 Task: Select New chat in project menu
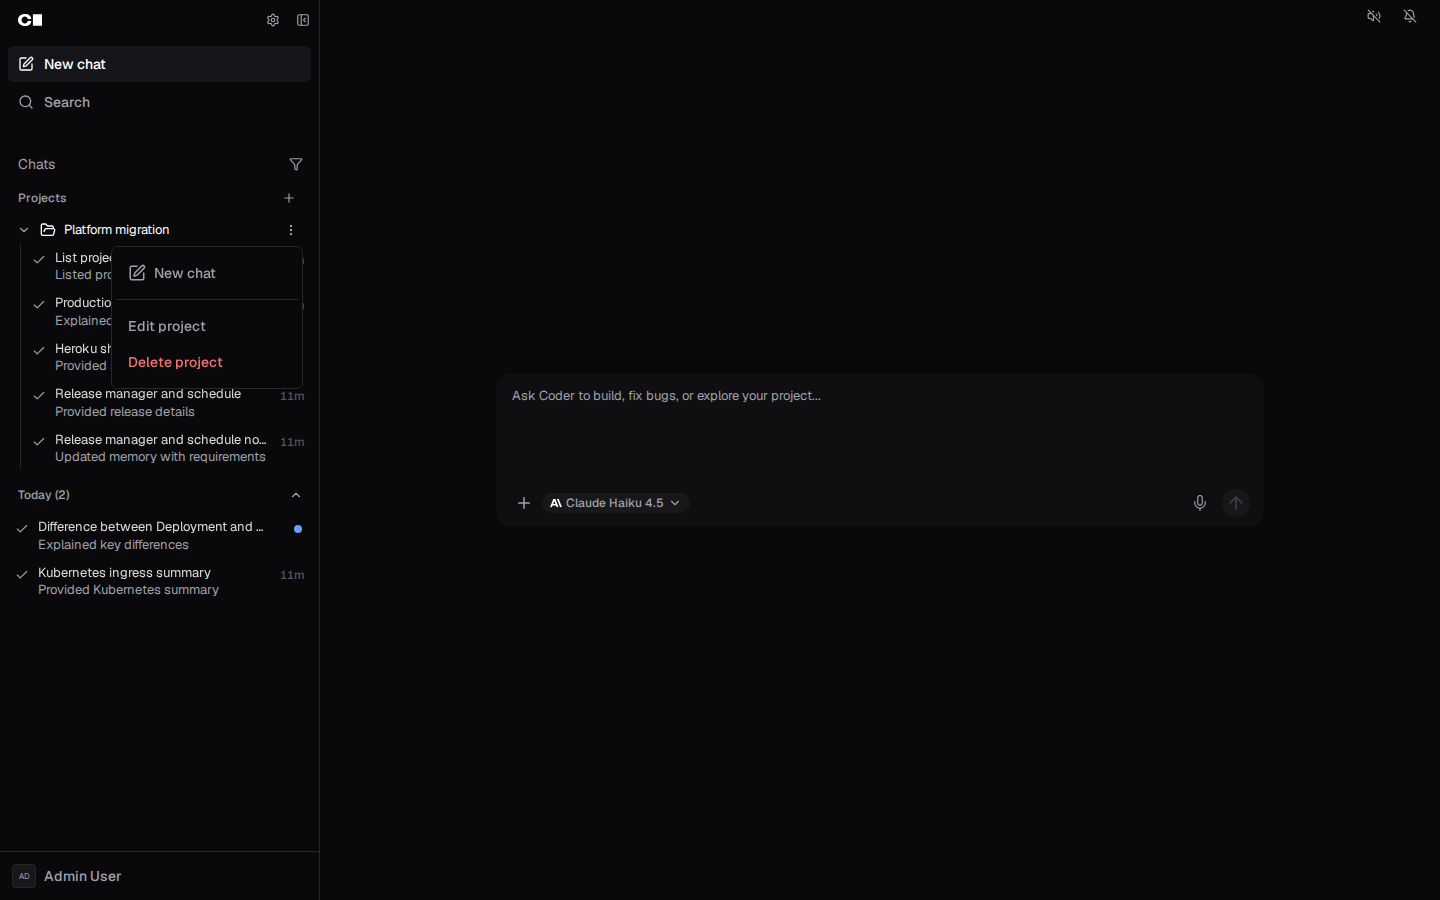tap(206, 273)
